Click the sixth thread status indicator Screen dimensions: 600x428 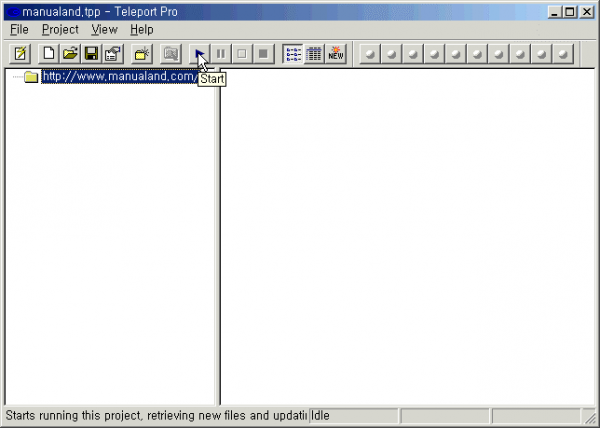(477, 54)
